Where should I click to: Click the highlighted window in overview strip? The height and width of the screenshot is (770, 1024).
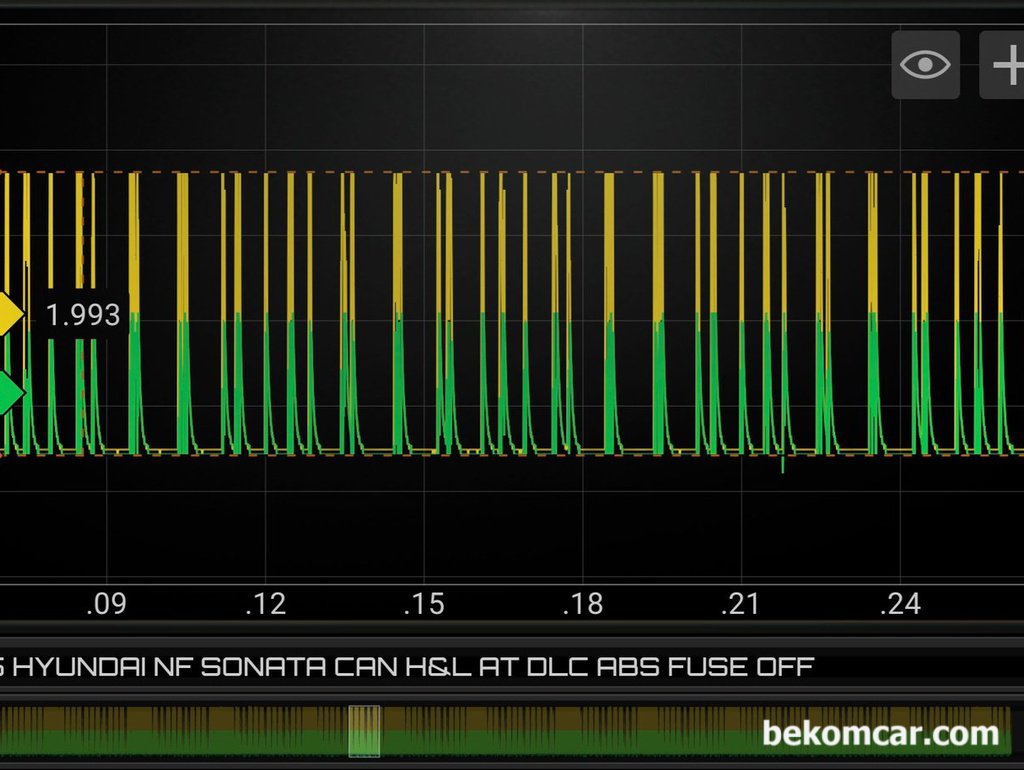click(364, 731)
